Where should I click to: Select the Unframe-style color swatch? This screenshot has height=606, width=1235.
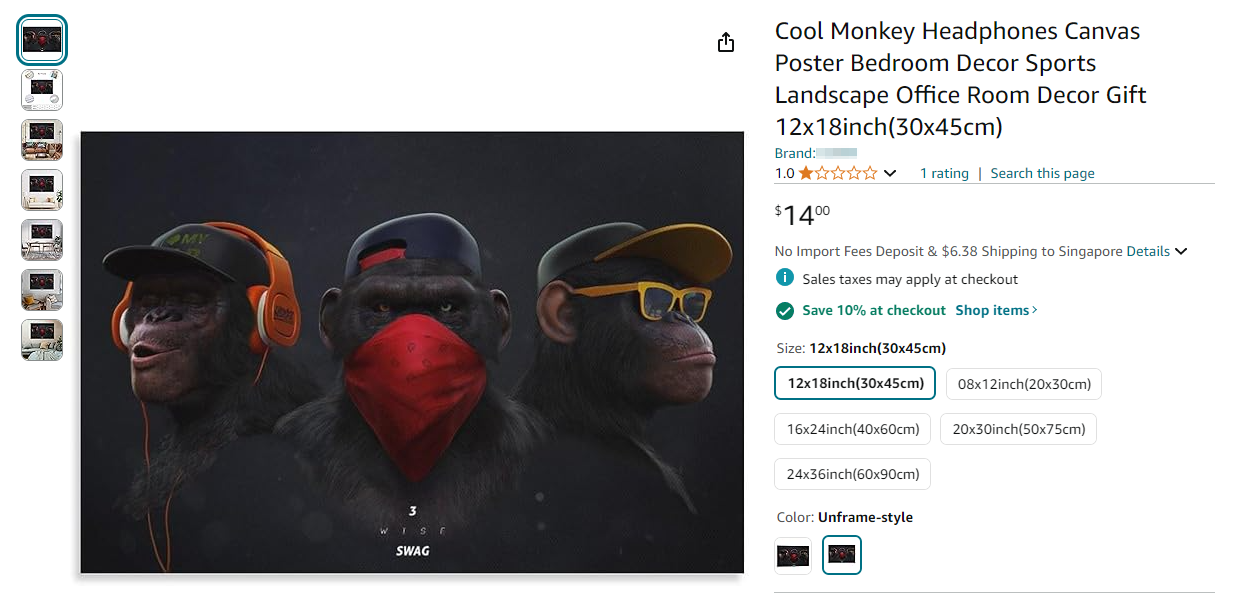point(841,555)
